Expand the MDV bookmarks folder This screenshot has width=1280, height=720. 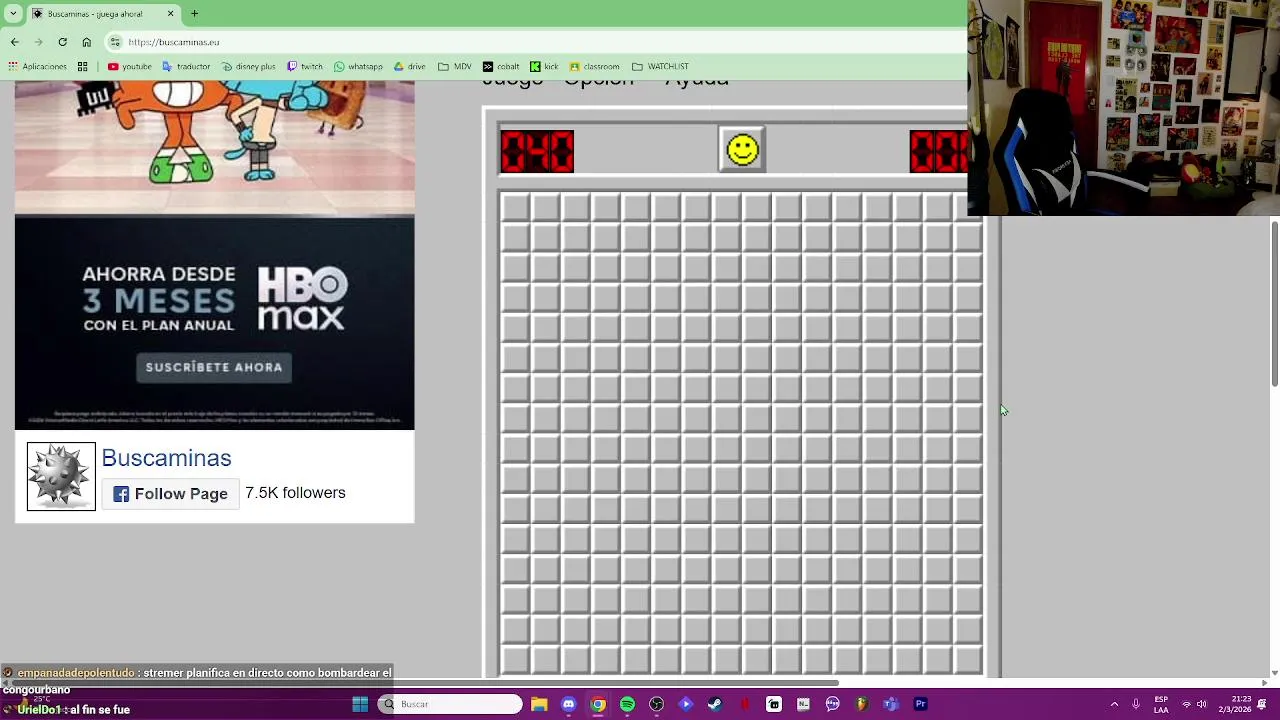point(454,67)
